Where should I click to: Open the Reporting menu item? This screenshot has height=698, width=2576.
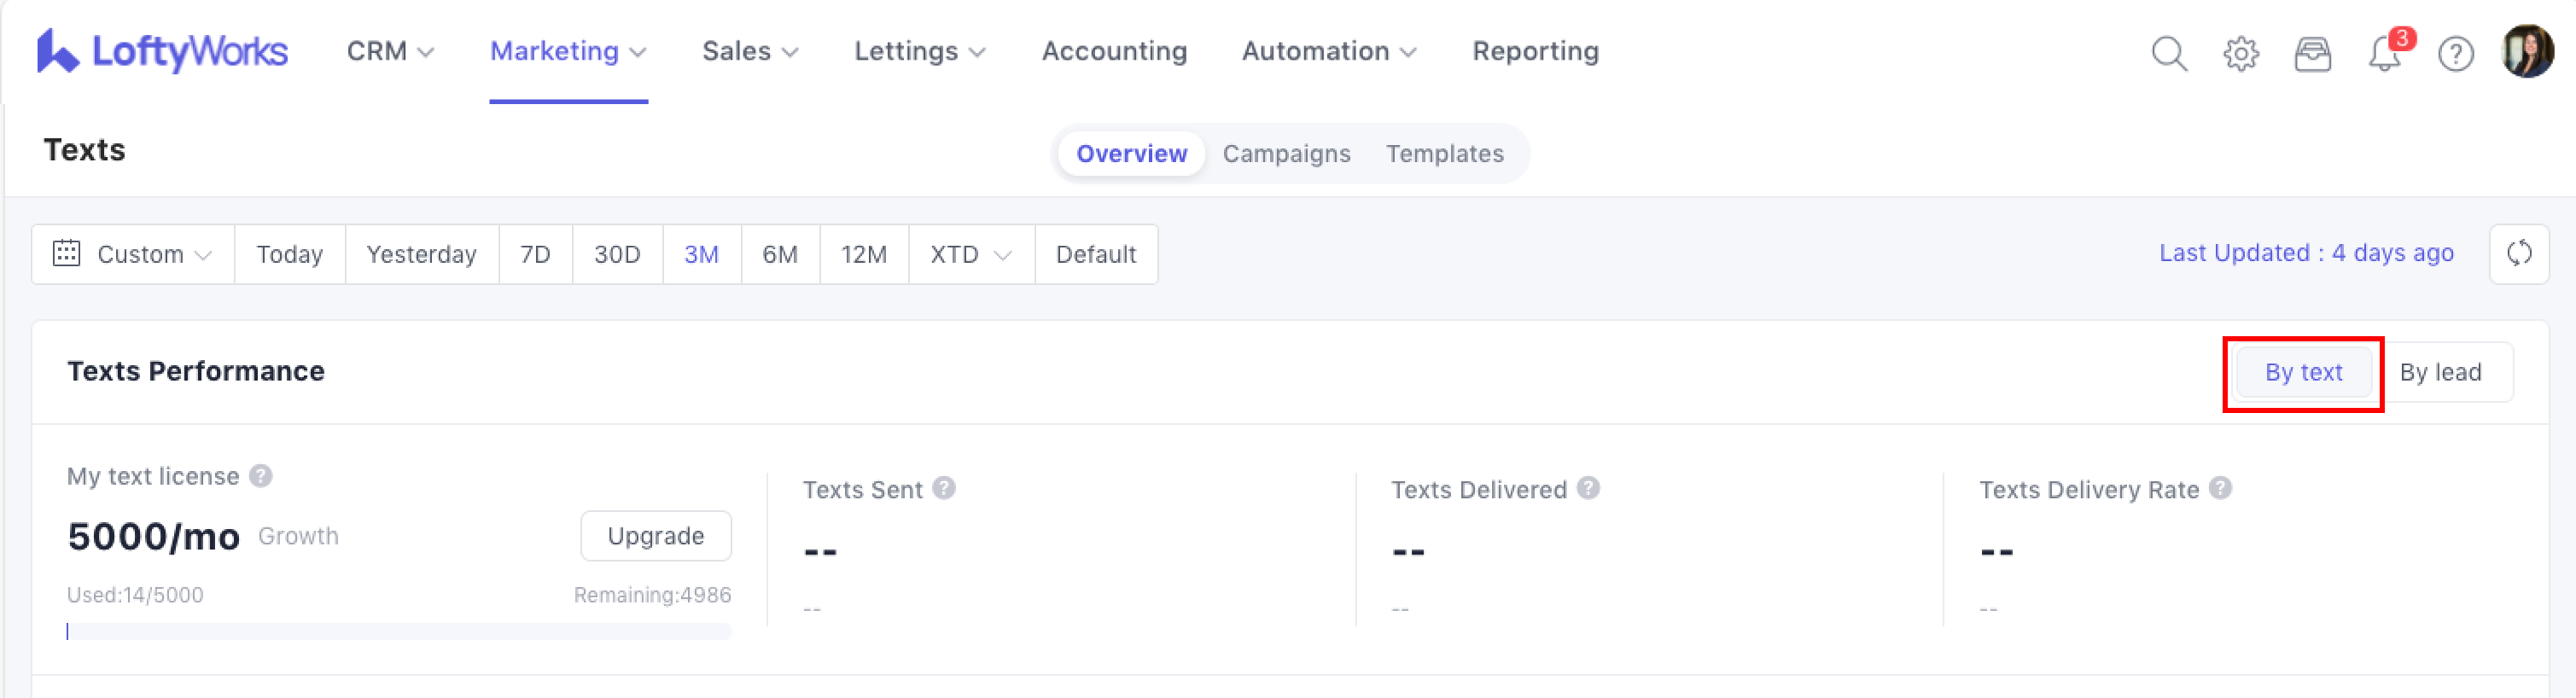1535,51
